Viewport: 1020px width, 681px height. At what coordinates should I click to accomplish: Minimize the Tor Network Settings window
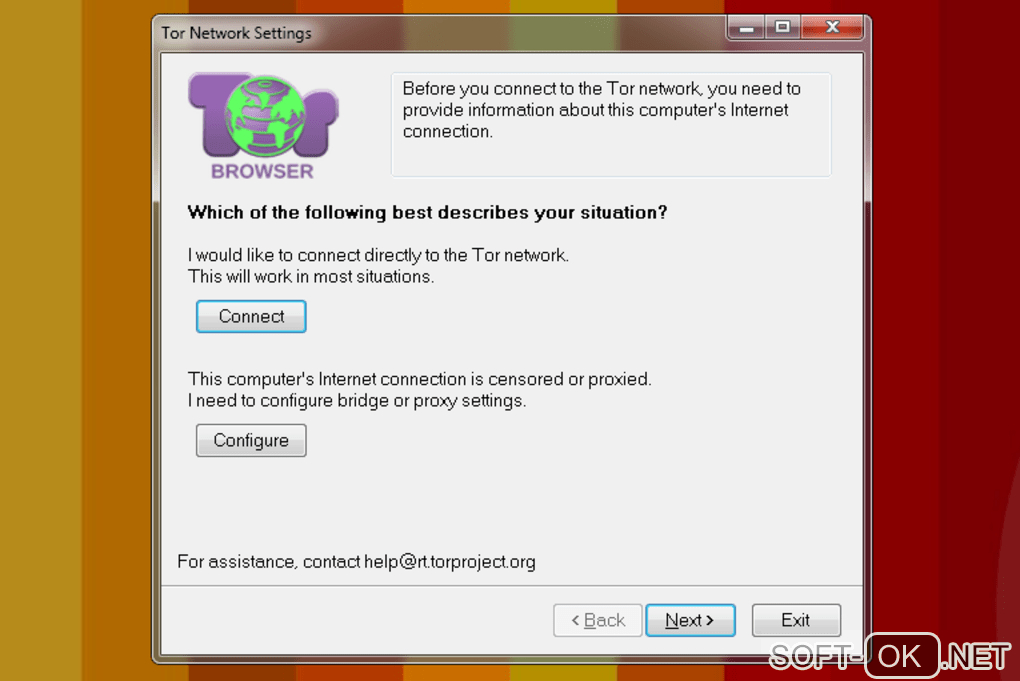[x=746, y=28]
